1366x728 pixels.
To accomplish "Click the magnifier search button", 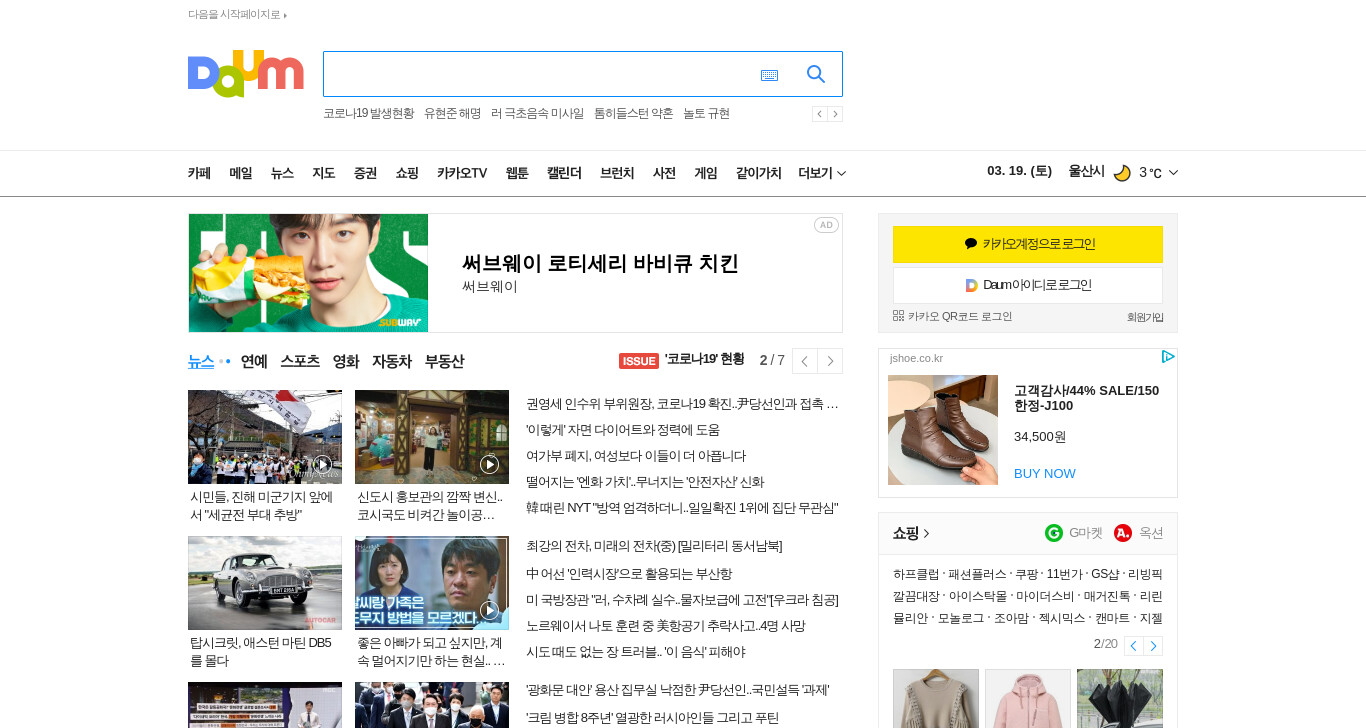I will pos(816,74).
